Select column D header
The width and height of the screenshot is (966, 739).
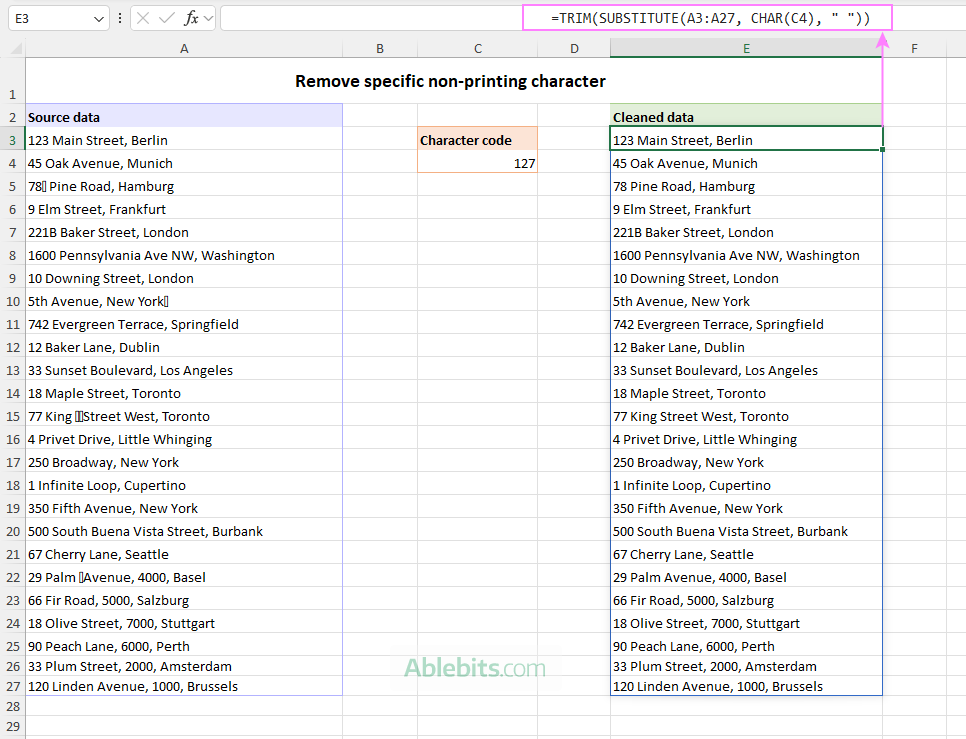574,49
